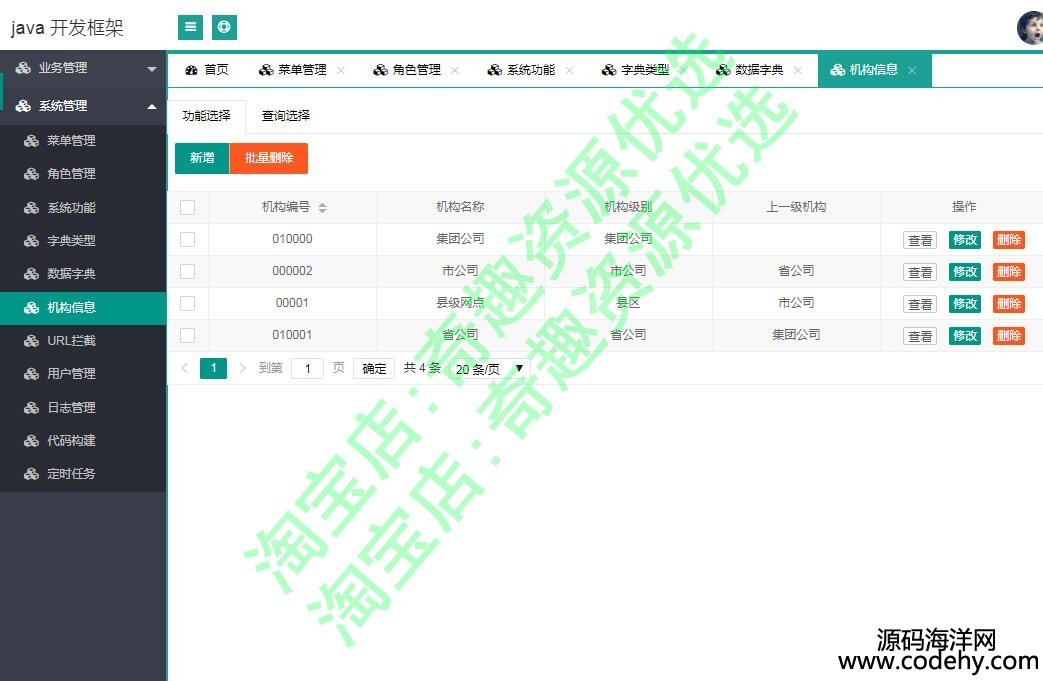Select the checkbox for row 00001
This screenshot has height=681, width=1043.
click(187, 303)
